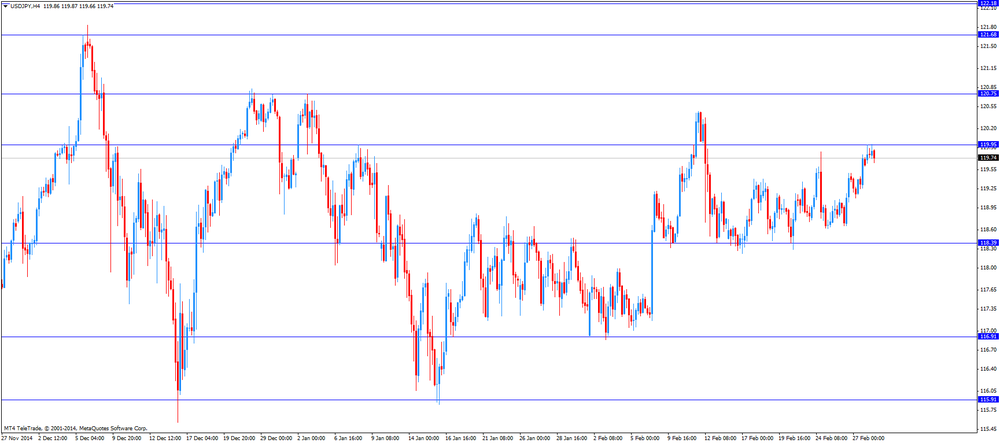Select the 115.91 blue price label
Screen dimensions: 1000x443
pyautogui.click(x=989, y=399)
